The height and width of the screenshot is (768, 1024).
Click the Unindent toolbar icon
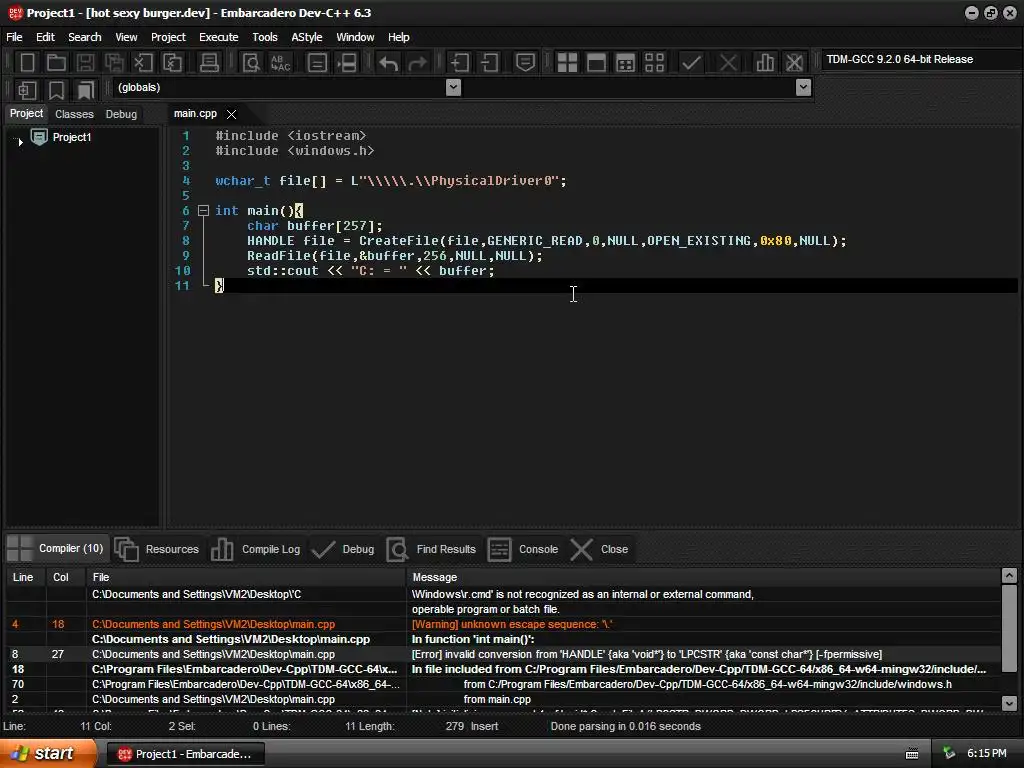[x=489, y=63]
